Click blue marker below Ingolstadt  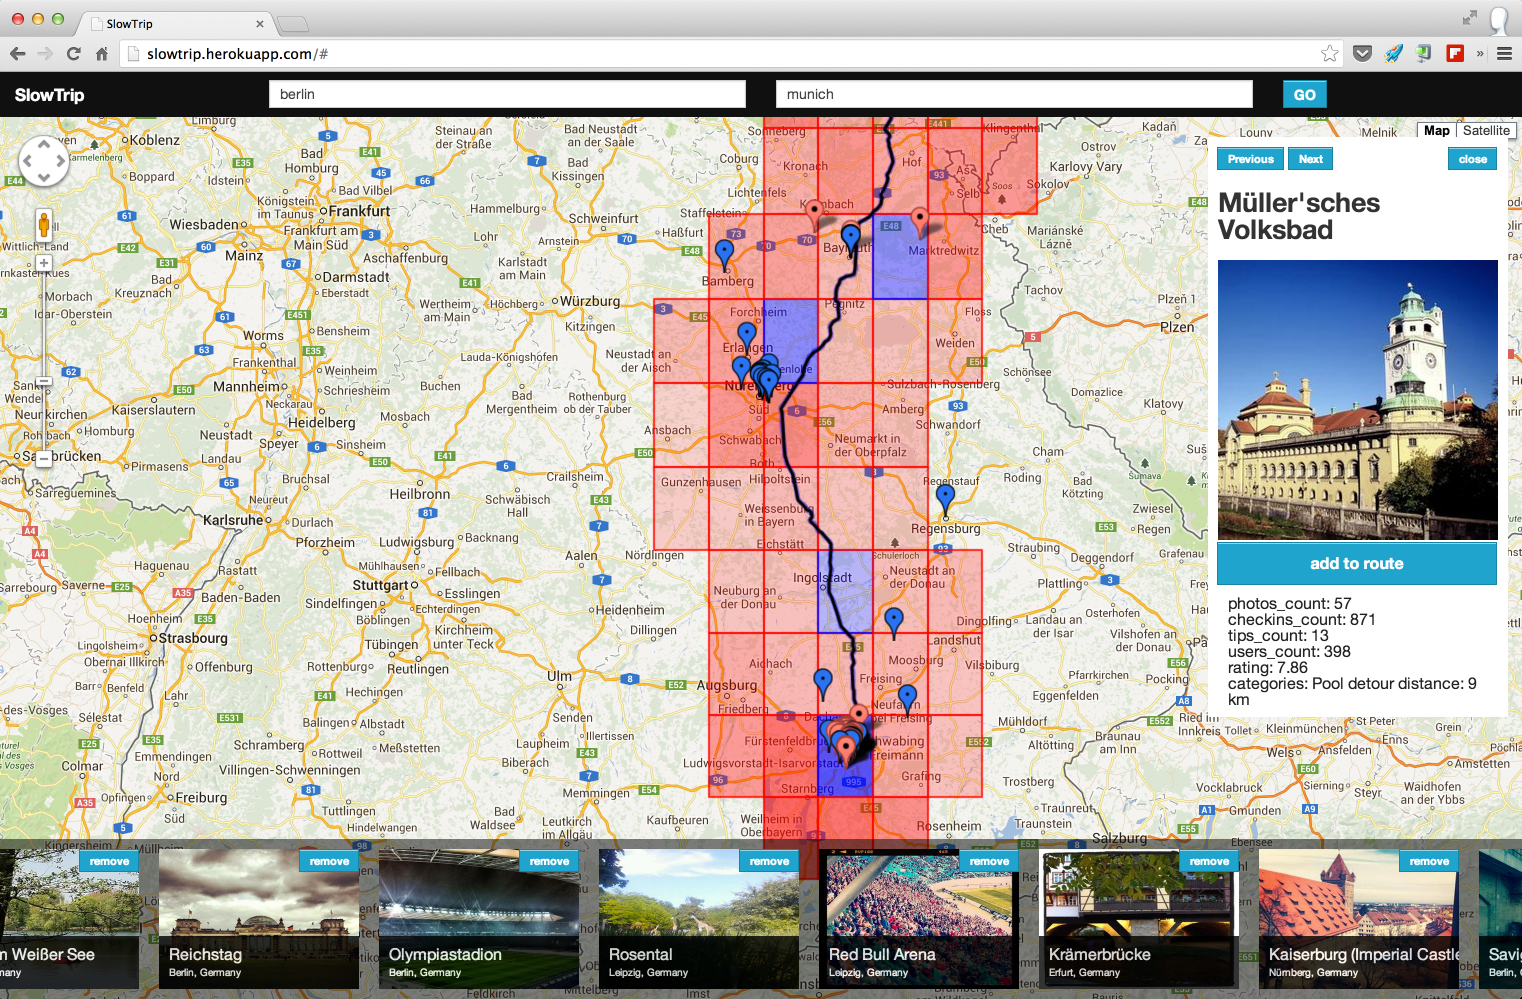point(894,622)
